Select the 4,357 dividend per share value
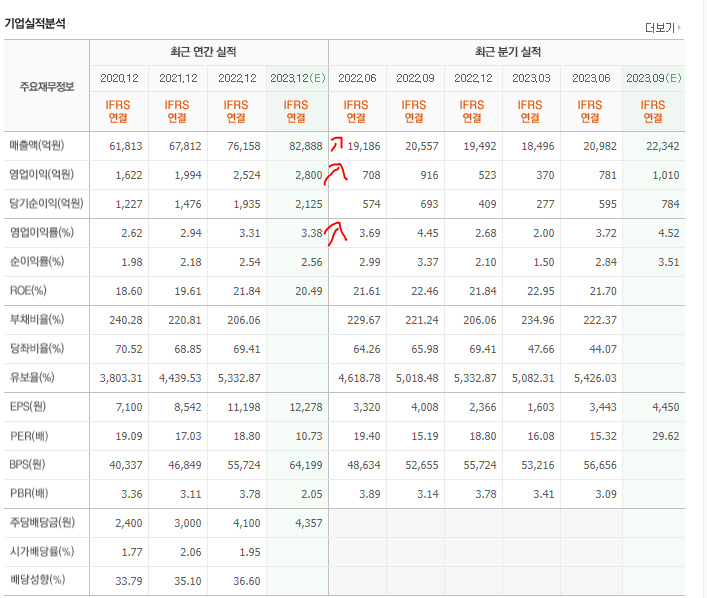This screenshot has width=707, height=598. pyautogui.click(x=309, y=523)
